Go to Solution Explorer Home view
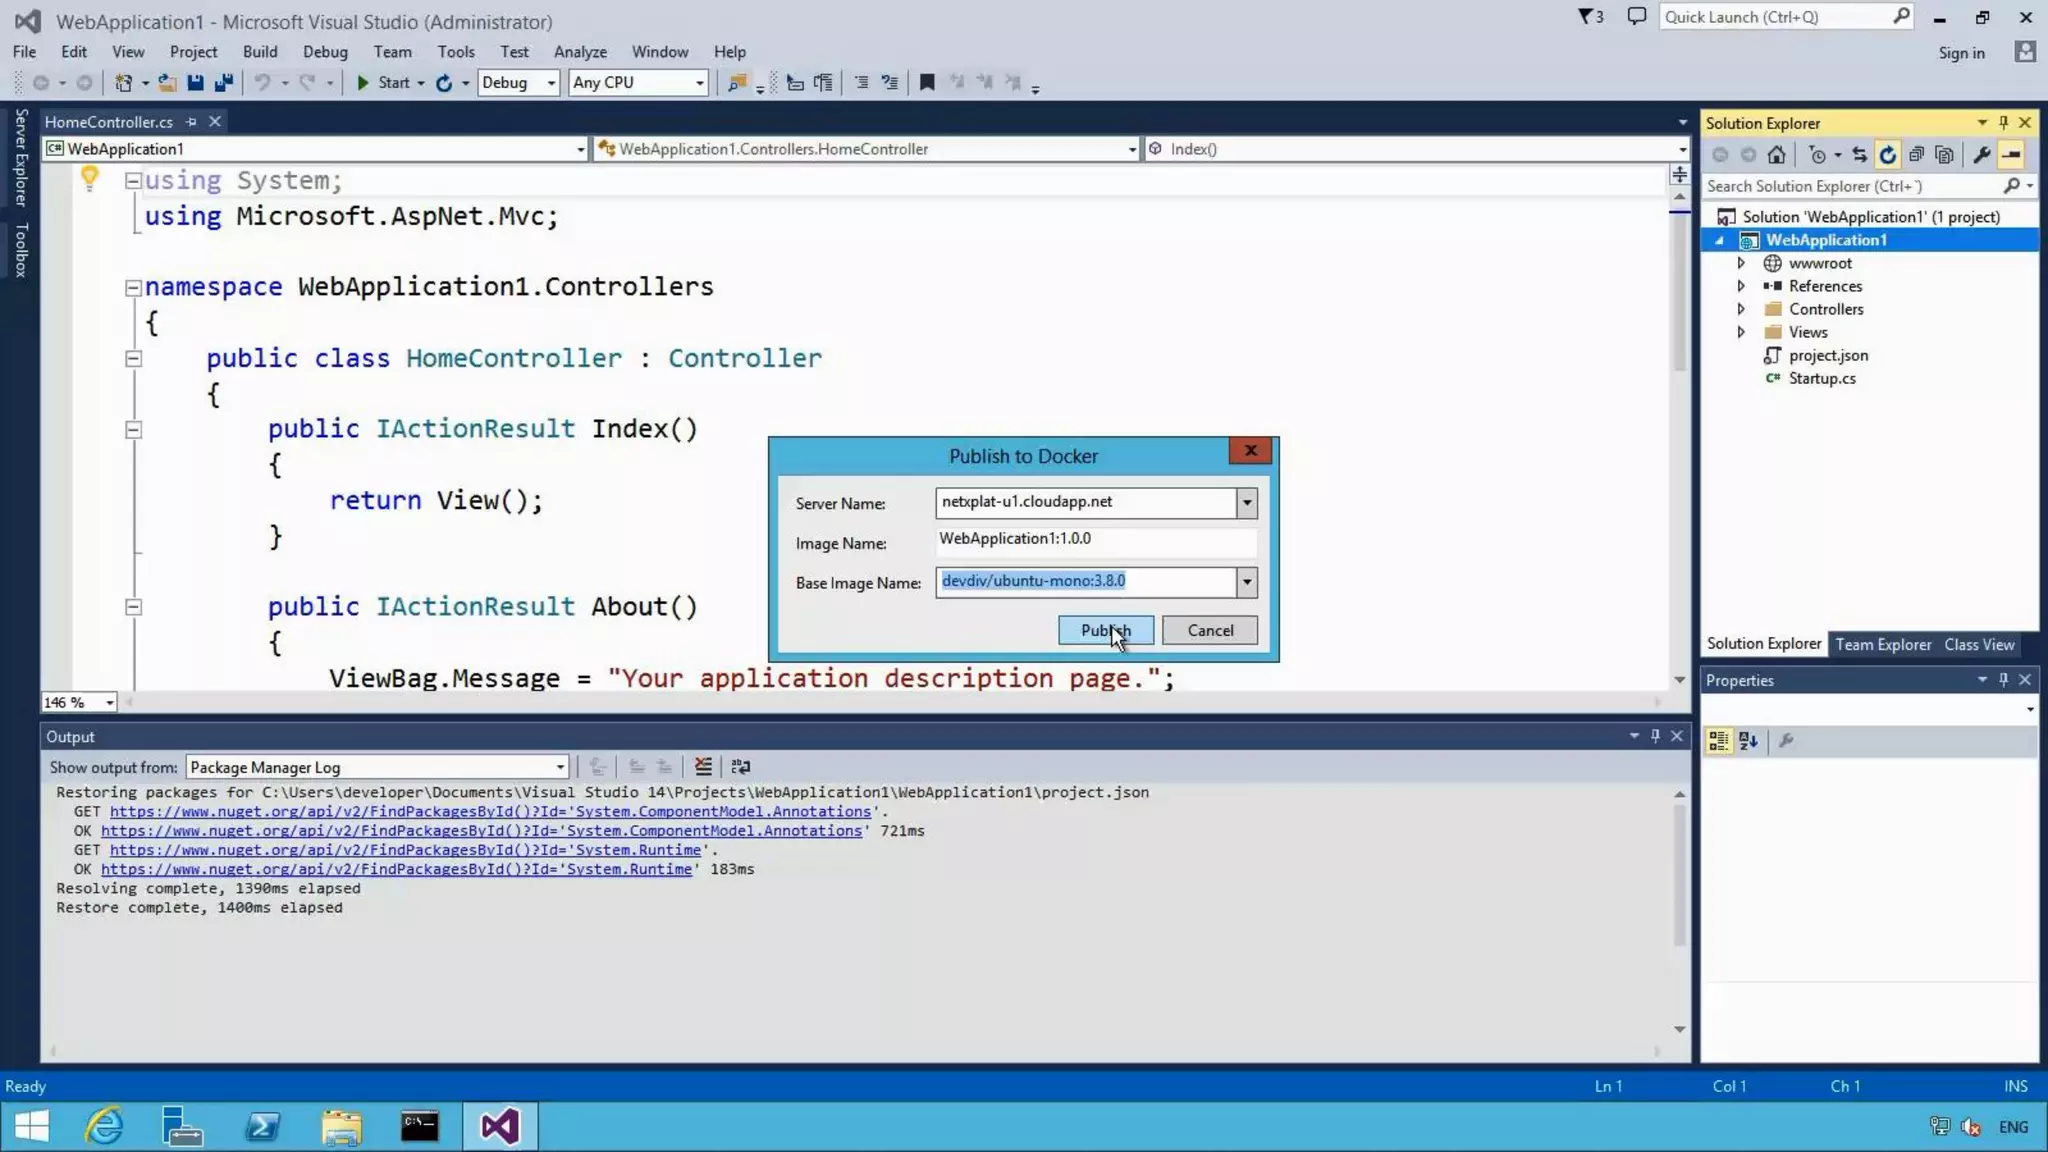The height and width of the screenshot is (1152, 2048). pyautogui.click(x=1776, y=155)
